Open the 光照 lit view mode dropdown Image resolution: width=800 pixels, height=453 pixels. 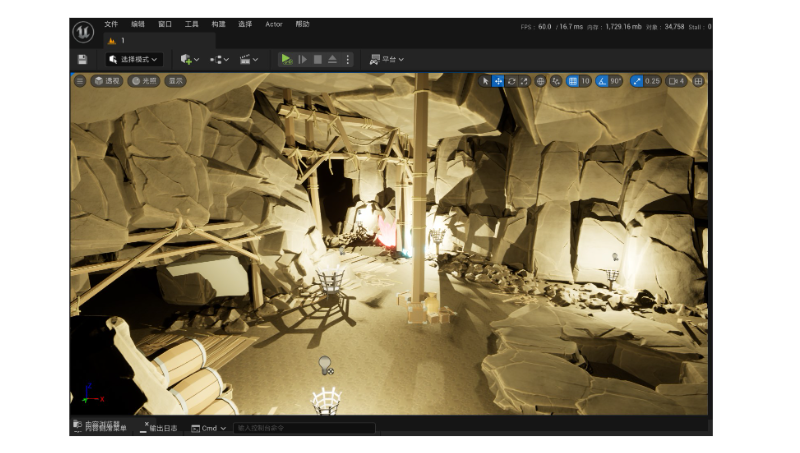(143, 81)
